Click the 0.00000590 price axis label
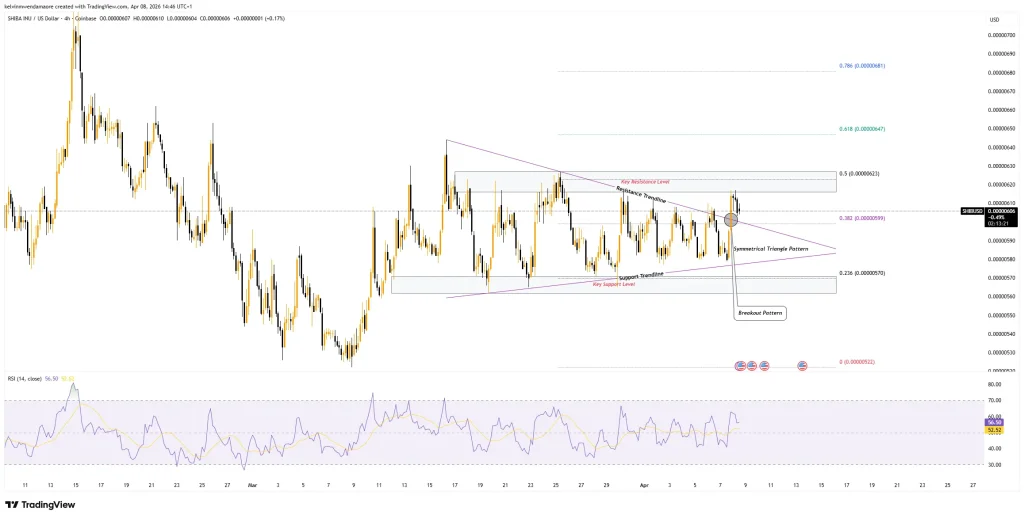This screenshot has width=1024, height=518. (1001, 241)
